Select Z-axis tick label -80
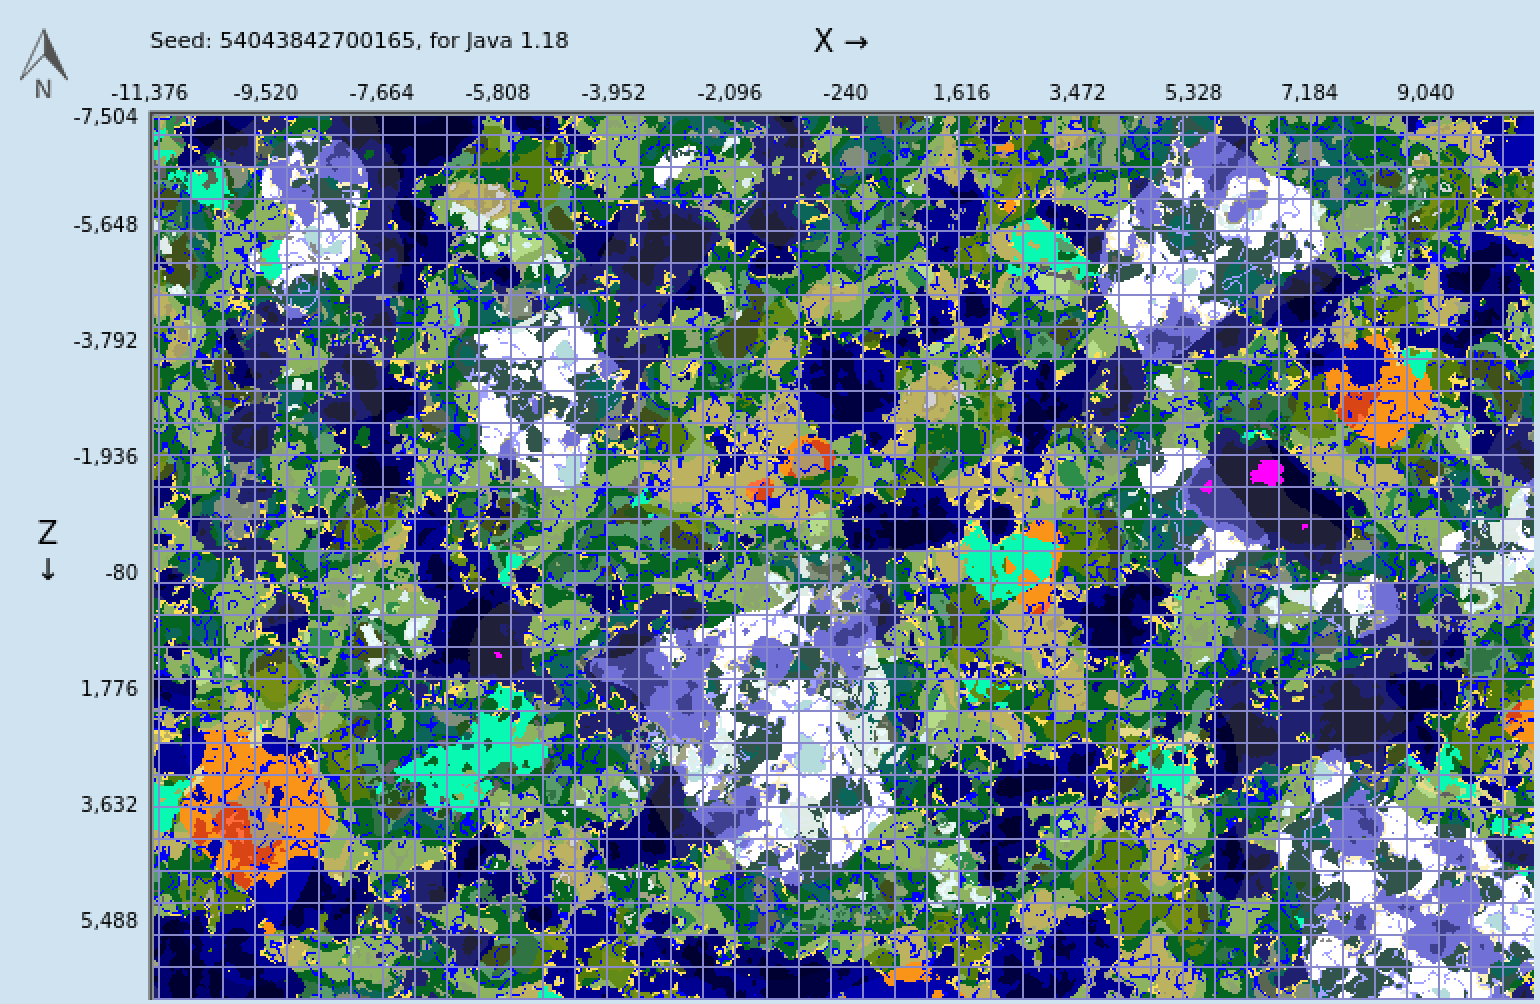This screenshot has height=1004, width=1540. pyautogui.click(x=121, y=572)
